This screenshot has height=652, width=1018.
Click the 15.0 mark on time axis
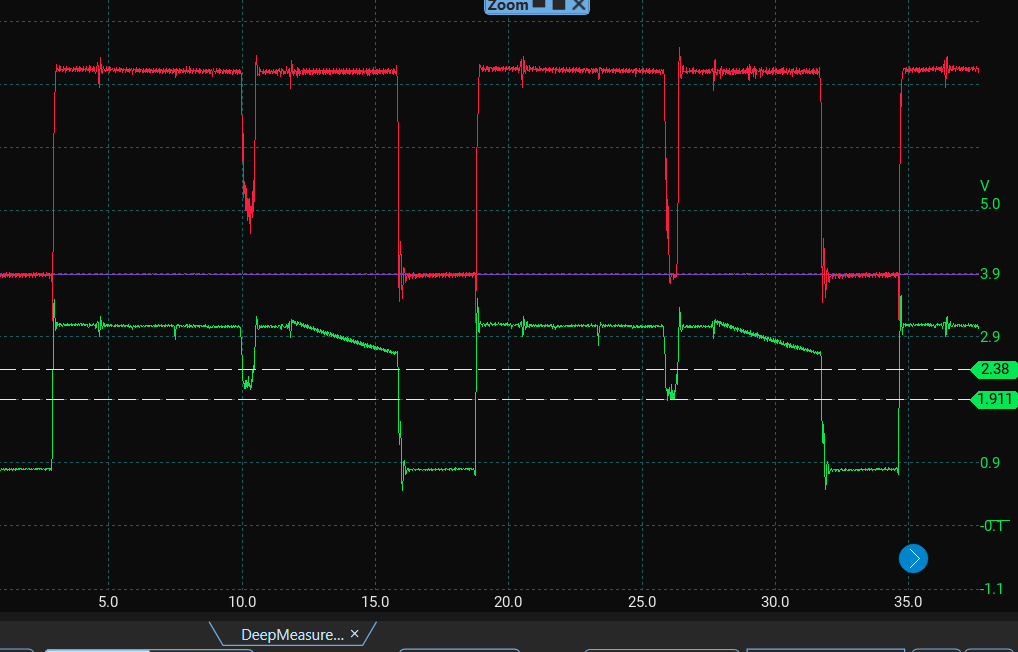coord(375,602)
